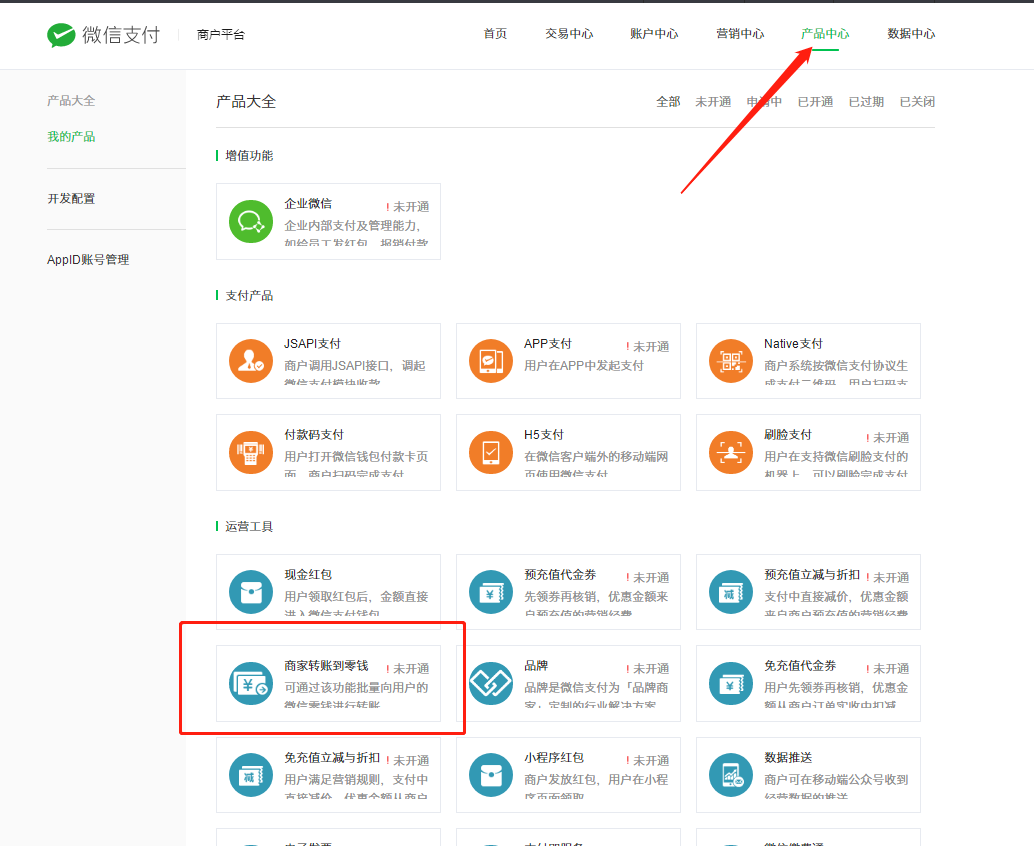
Task: Switch to 交易中心 in top navigation
Action: (x=569, y=34)
